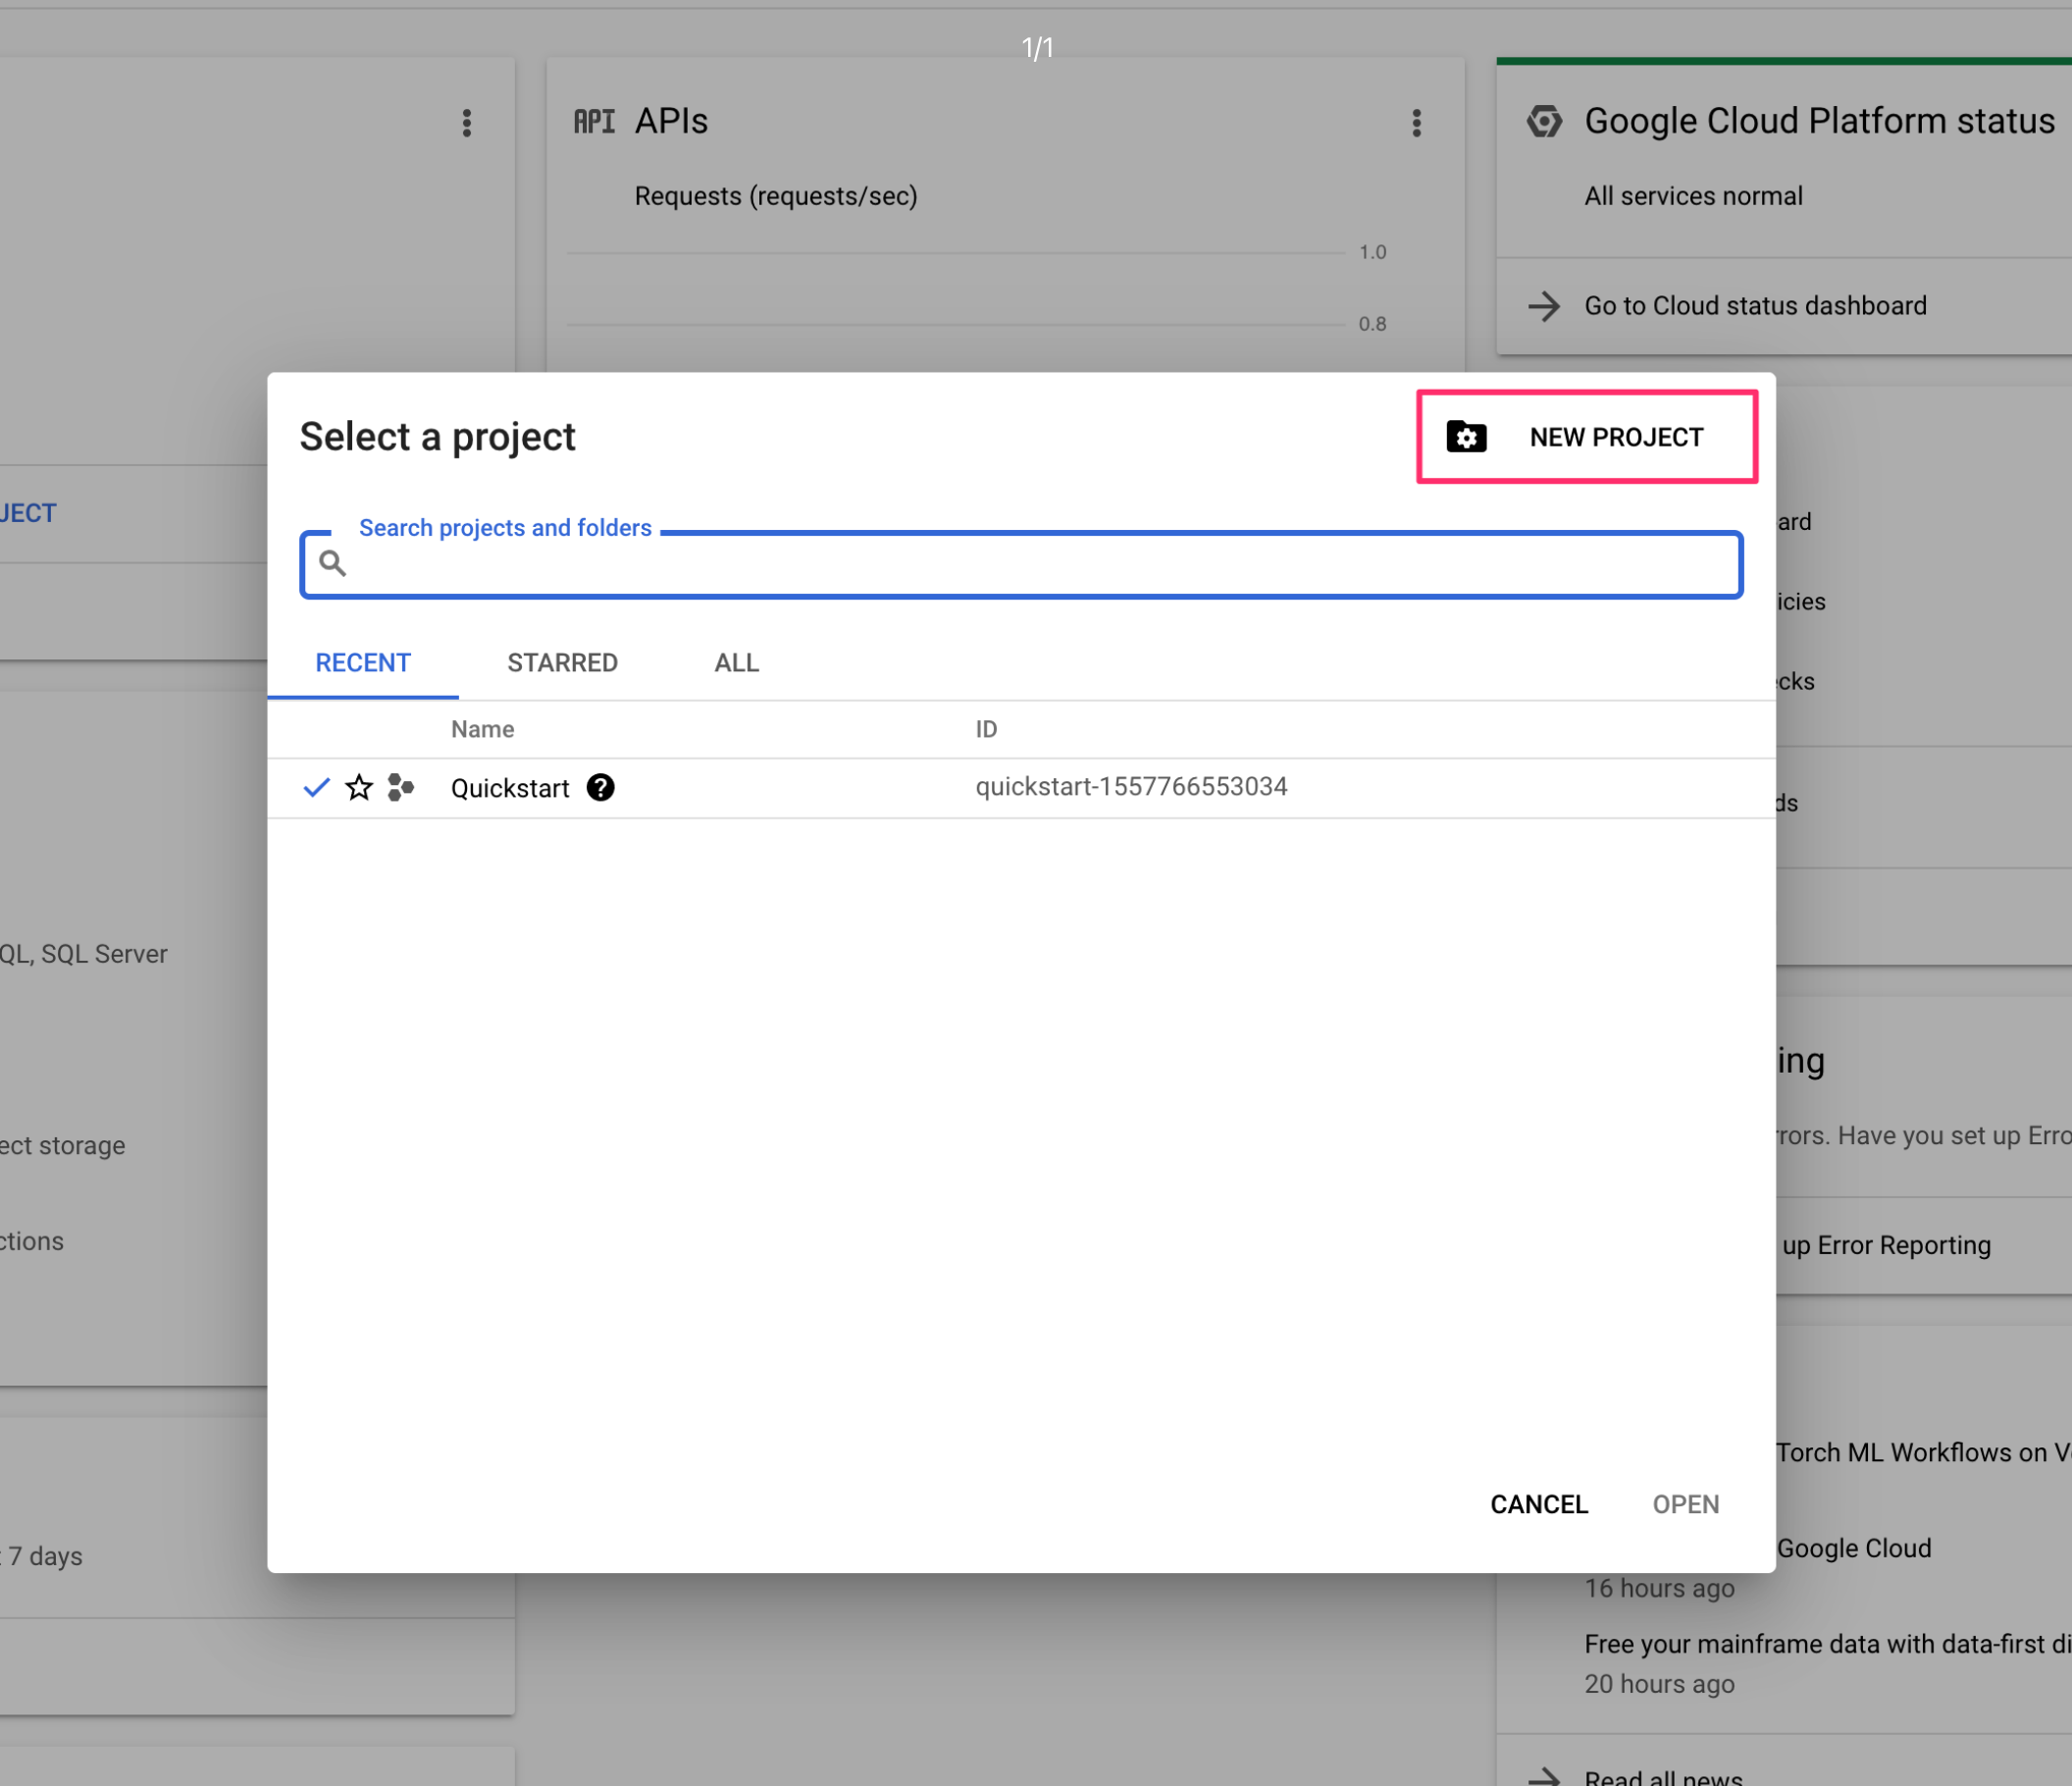Switch to the STARRED tab
Viewport: 2072px width, 1786px height.
[562, 663]
